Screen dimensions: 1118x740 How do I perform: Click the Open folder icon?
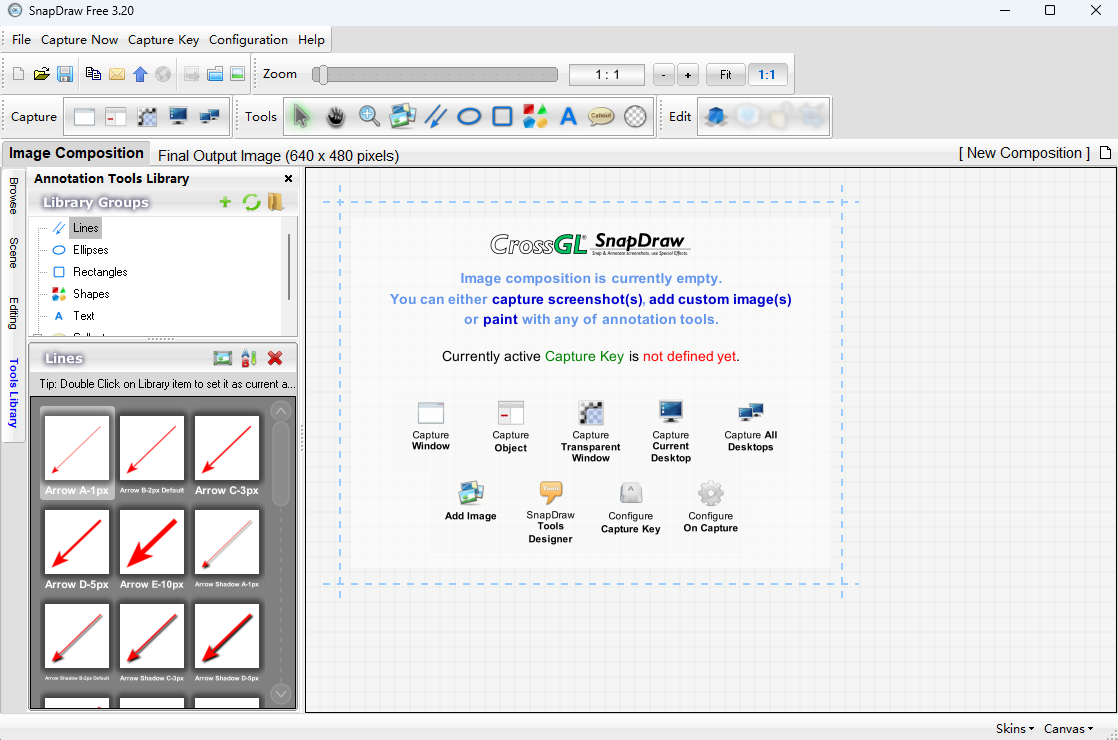[x=42, y=74]
